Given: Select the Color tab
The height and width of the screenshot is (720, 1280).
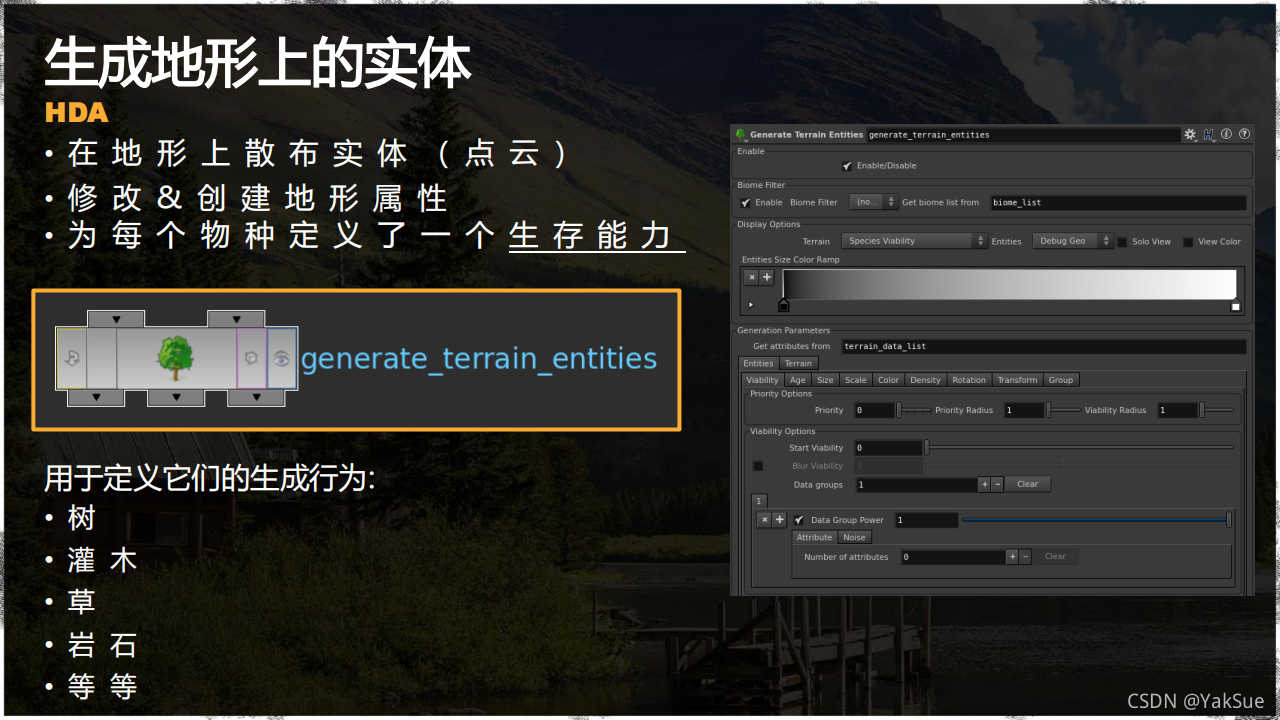Looking at the screenshot, I should click(x=888, y=380).
